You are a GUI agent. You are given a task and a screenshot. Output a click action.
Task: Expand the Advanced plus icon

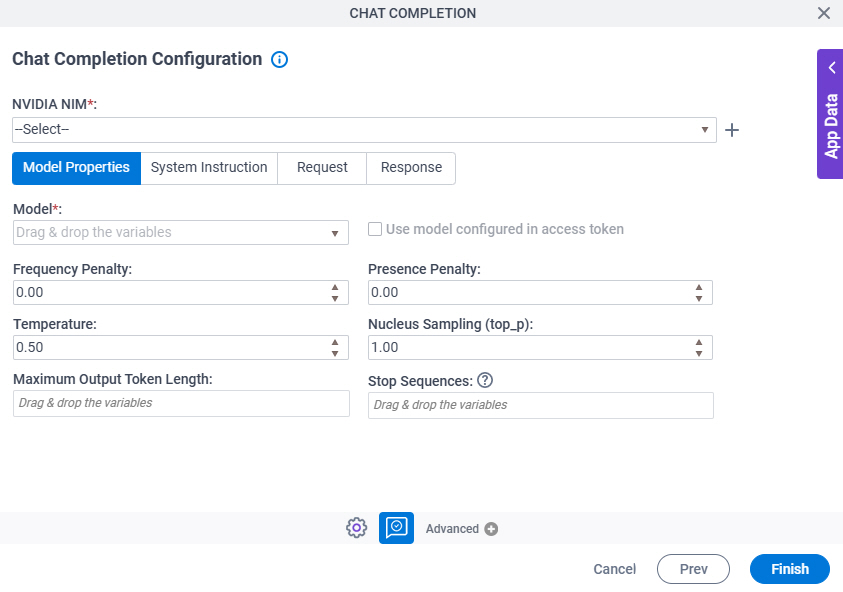click(x=491, y=529)
